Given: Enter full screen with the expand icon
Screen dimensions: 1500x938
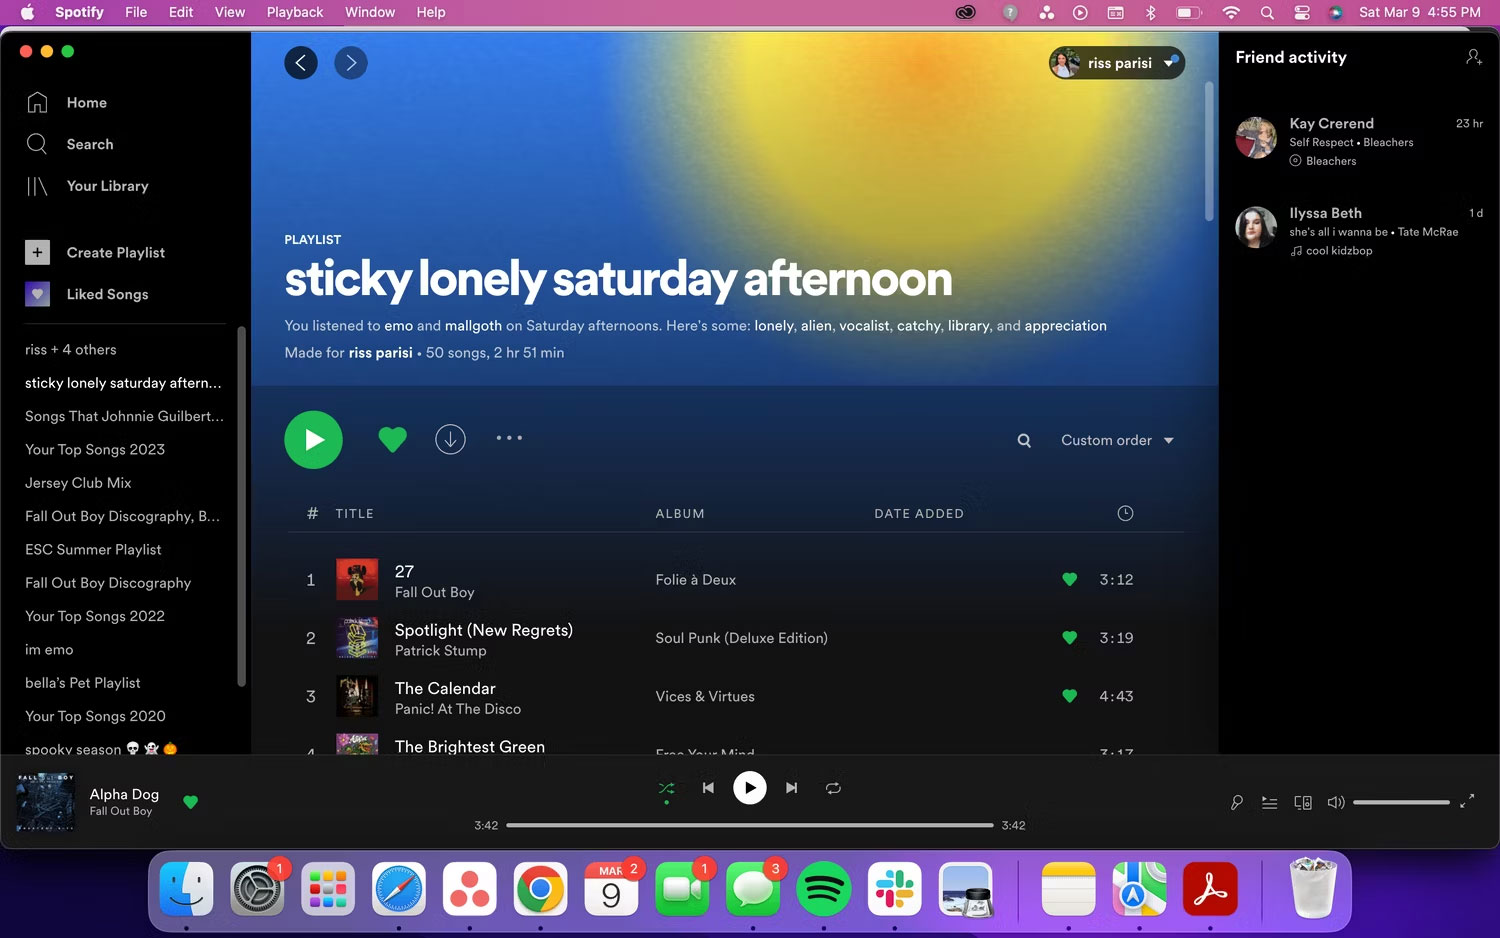Looking at the screenshot, I should coord(1467,801).
